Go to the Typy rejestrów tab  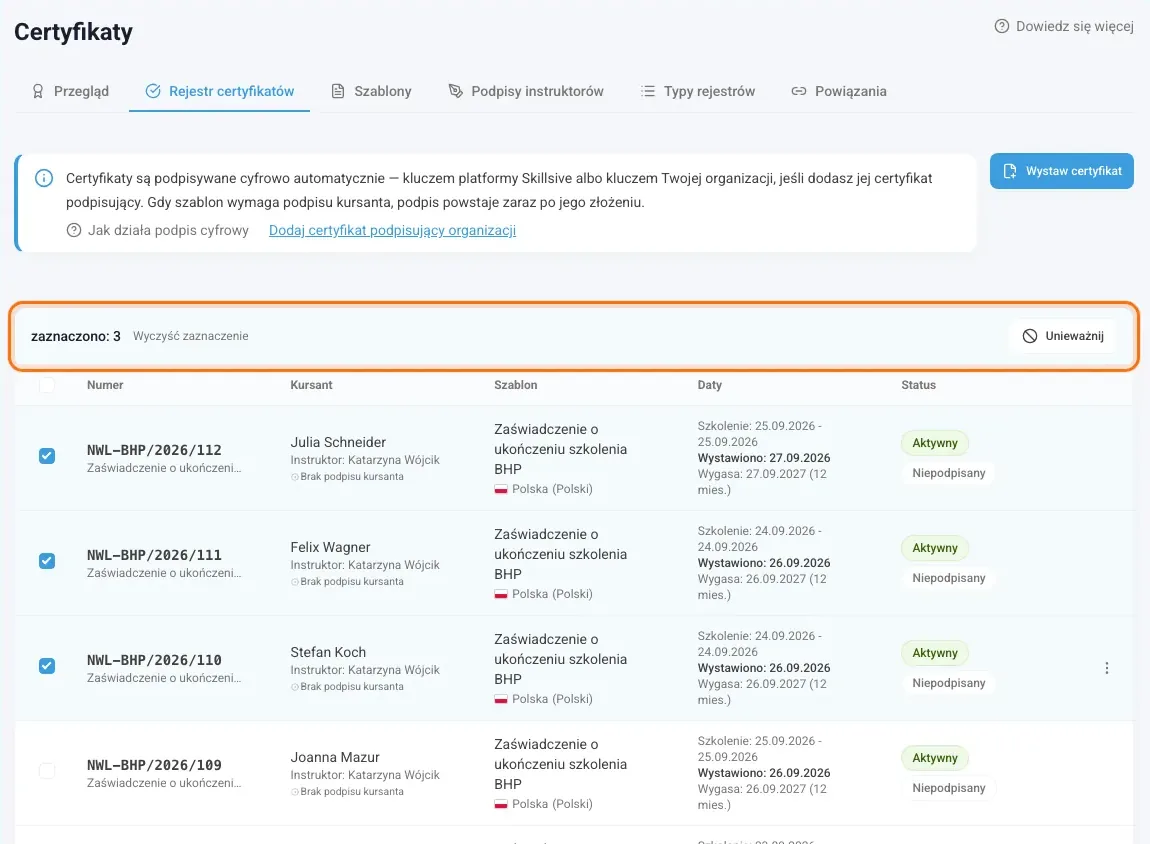click(697, 91)
